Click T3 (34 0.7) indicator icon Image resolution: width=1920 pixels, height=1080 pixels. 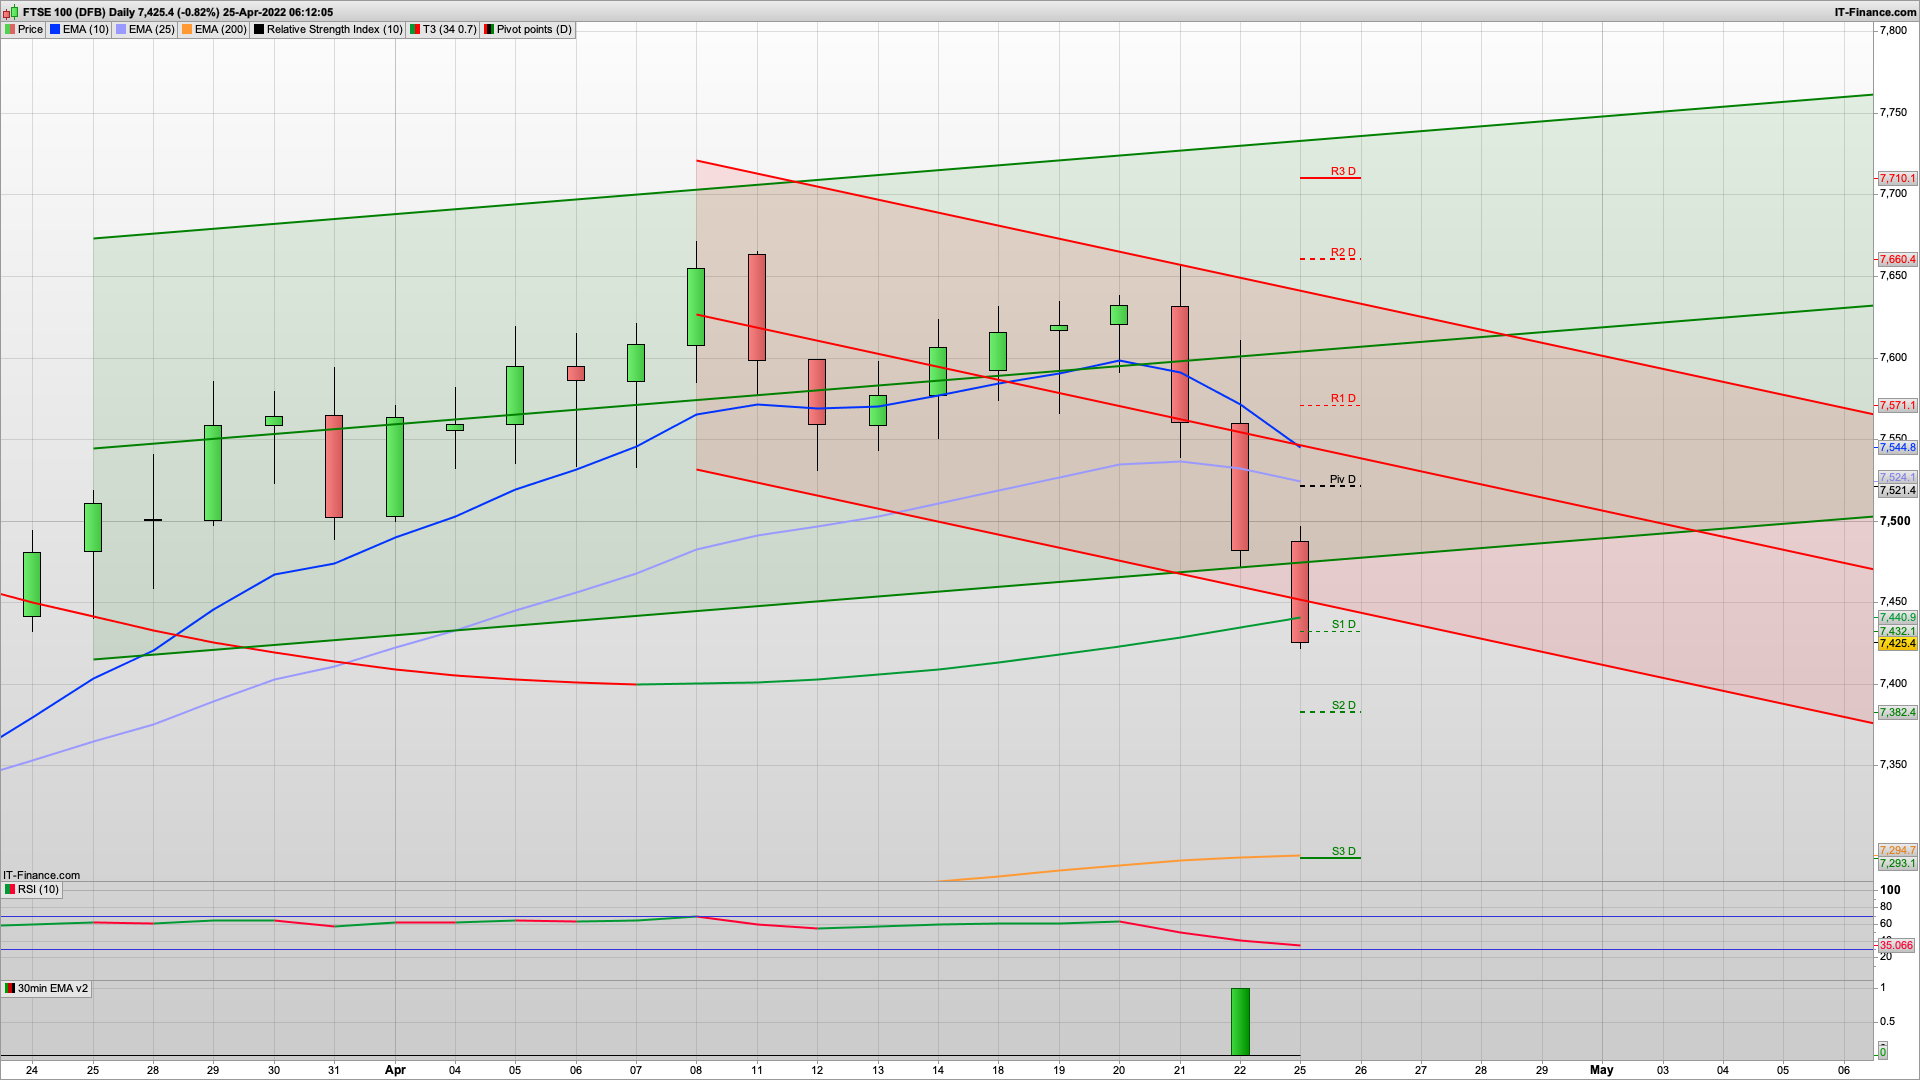point(415,30)
